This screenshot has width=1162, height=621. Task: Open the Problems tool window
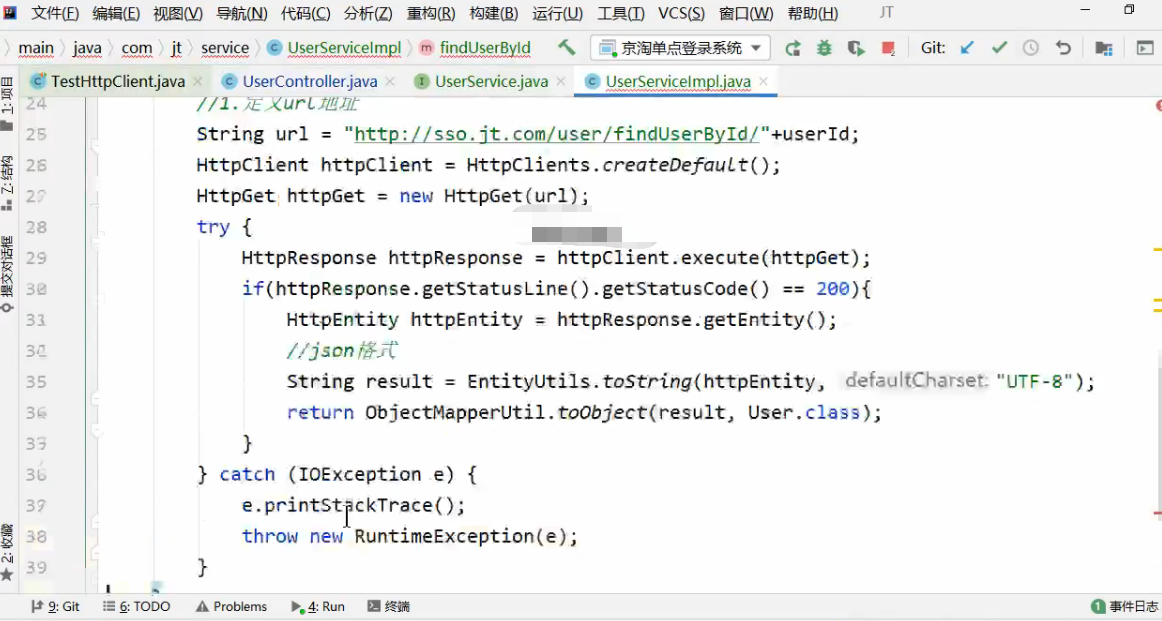(x=231, y=606)
